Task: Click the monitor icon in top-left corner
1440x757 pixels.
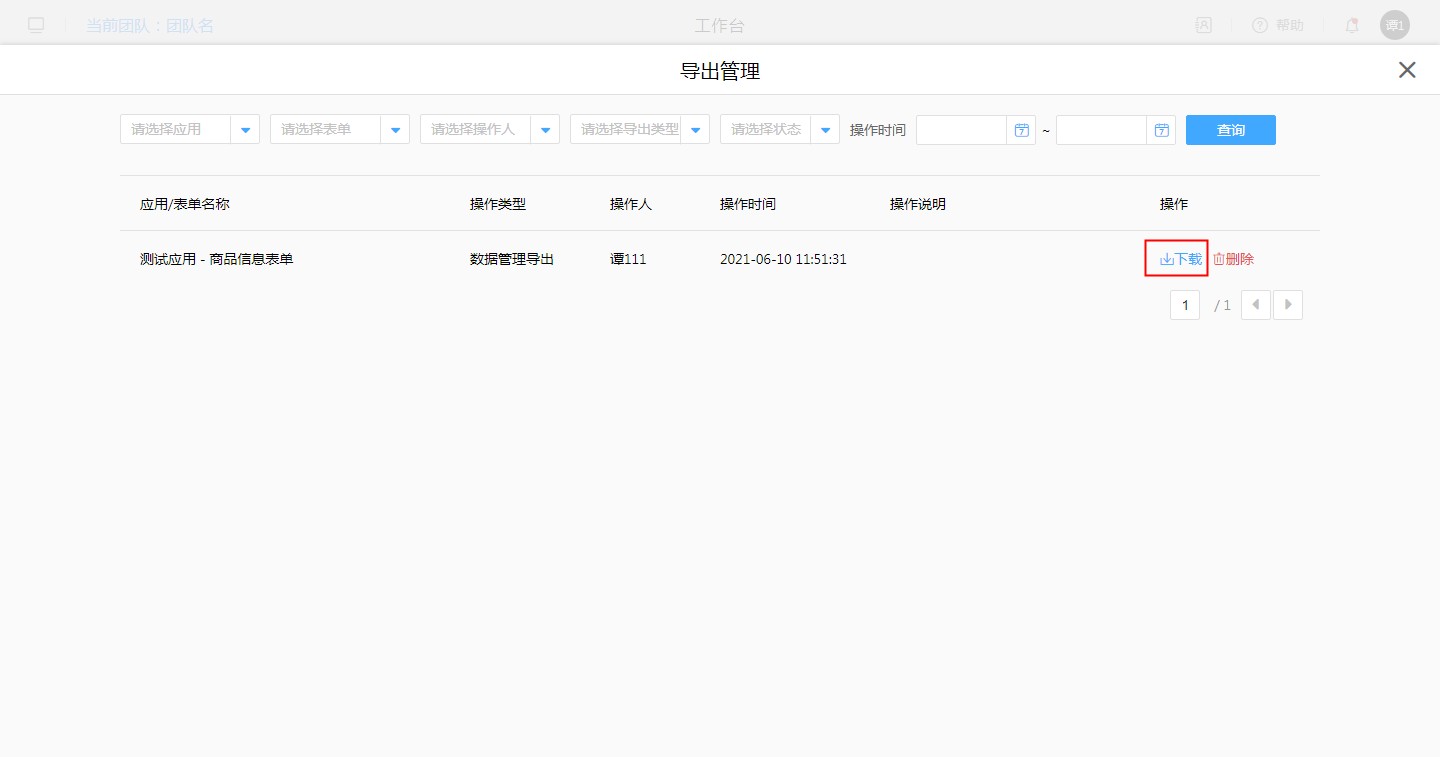Action: (36, 25)
